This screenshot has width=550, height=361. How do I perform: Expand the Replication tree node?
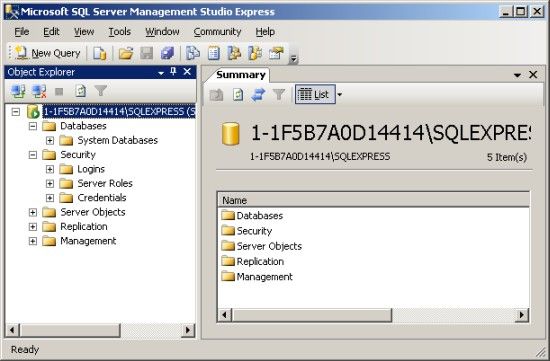pos(33,227)
